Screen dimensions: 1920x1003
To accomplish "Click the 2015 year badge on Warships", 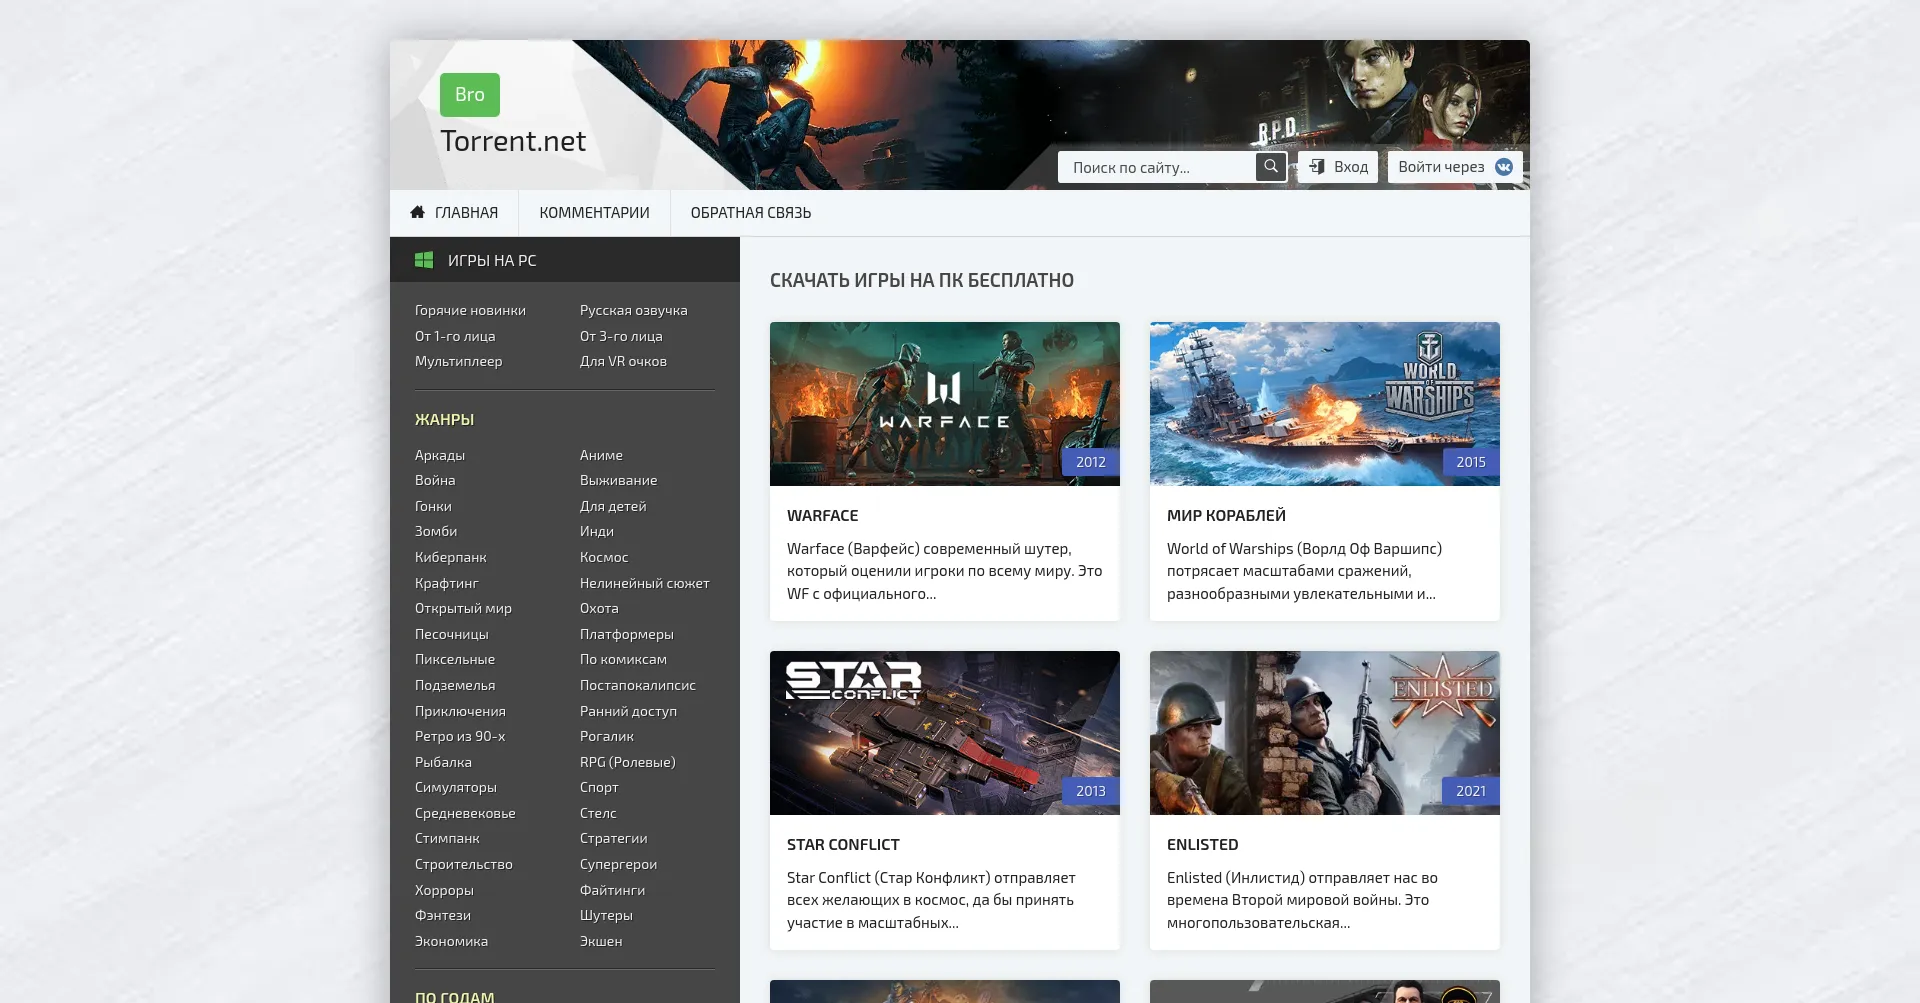I will (x=1471, y=462).
